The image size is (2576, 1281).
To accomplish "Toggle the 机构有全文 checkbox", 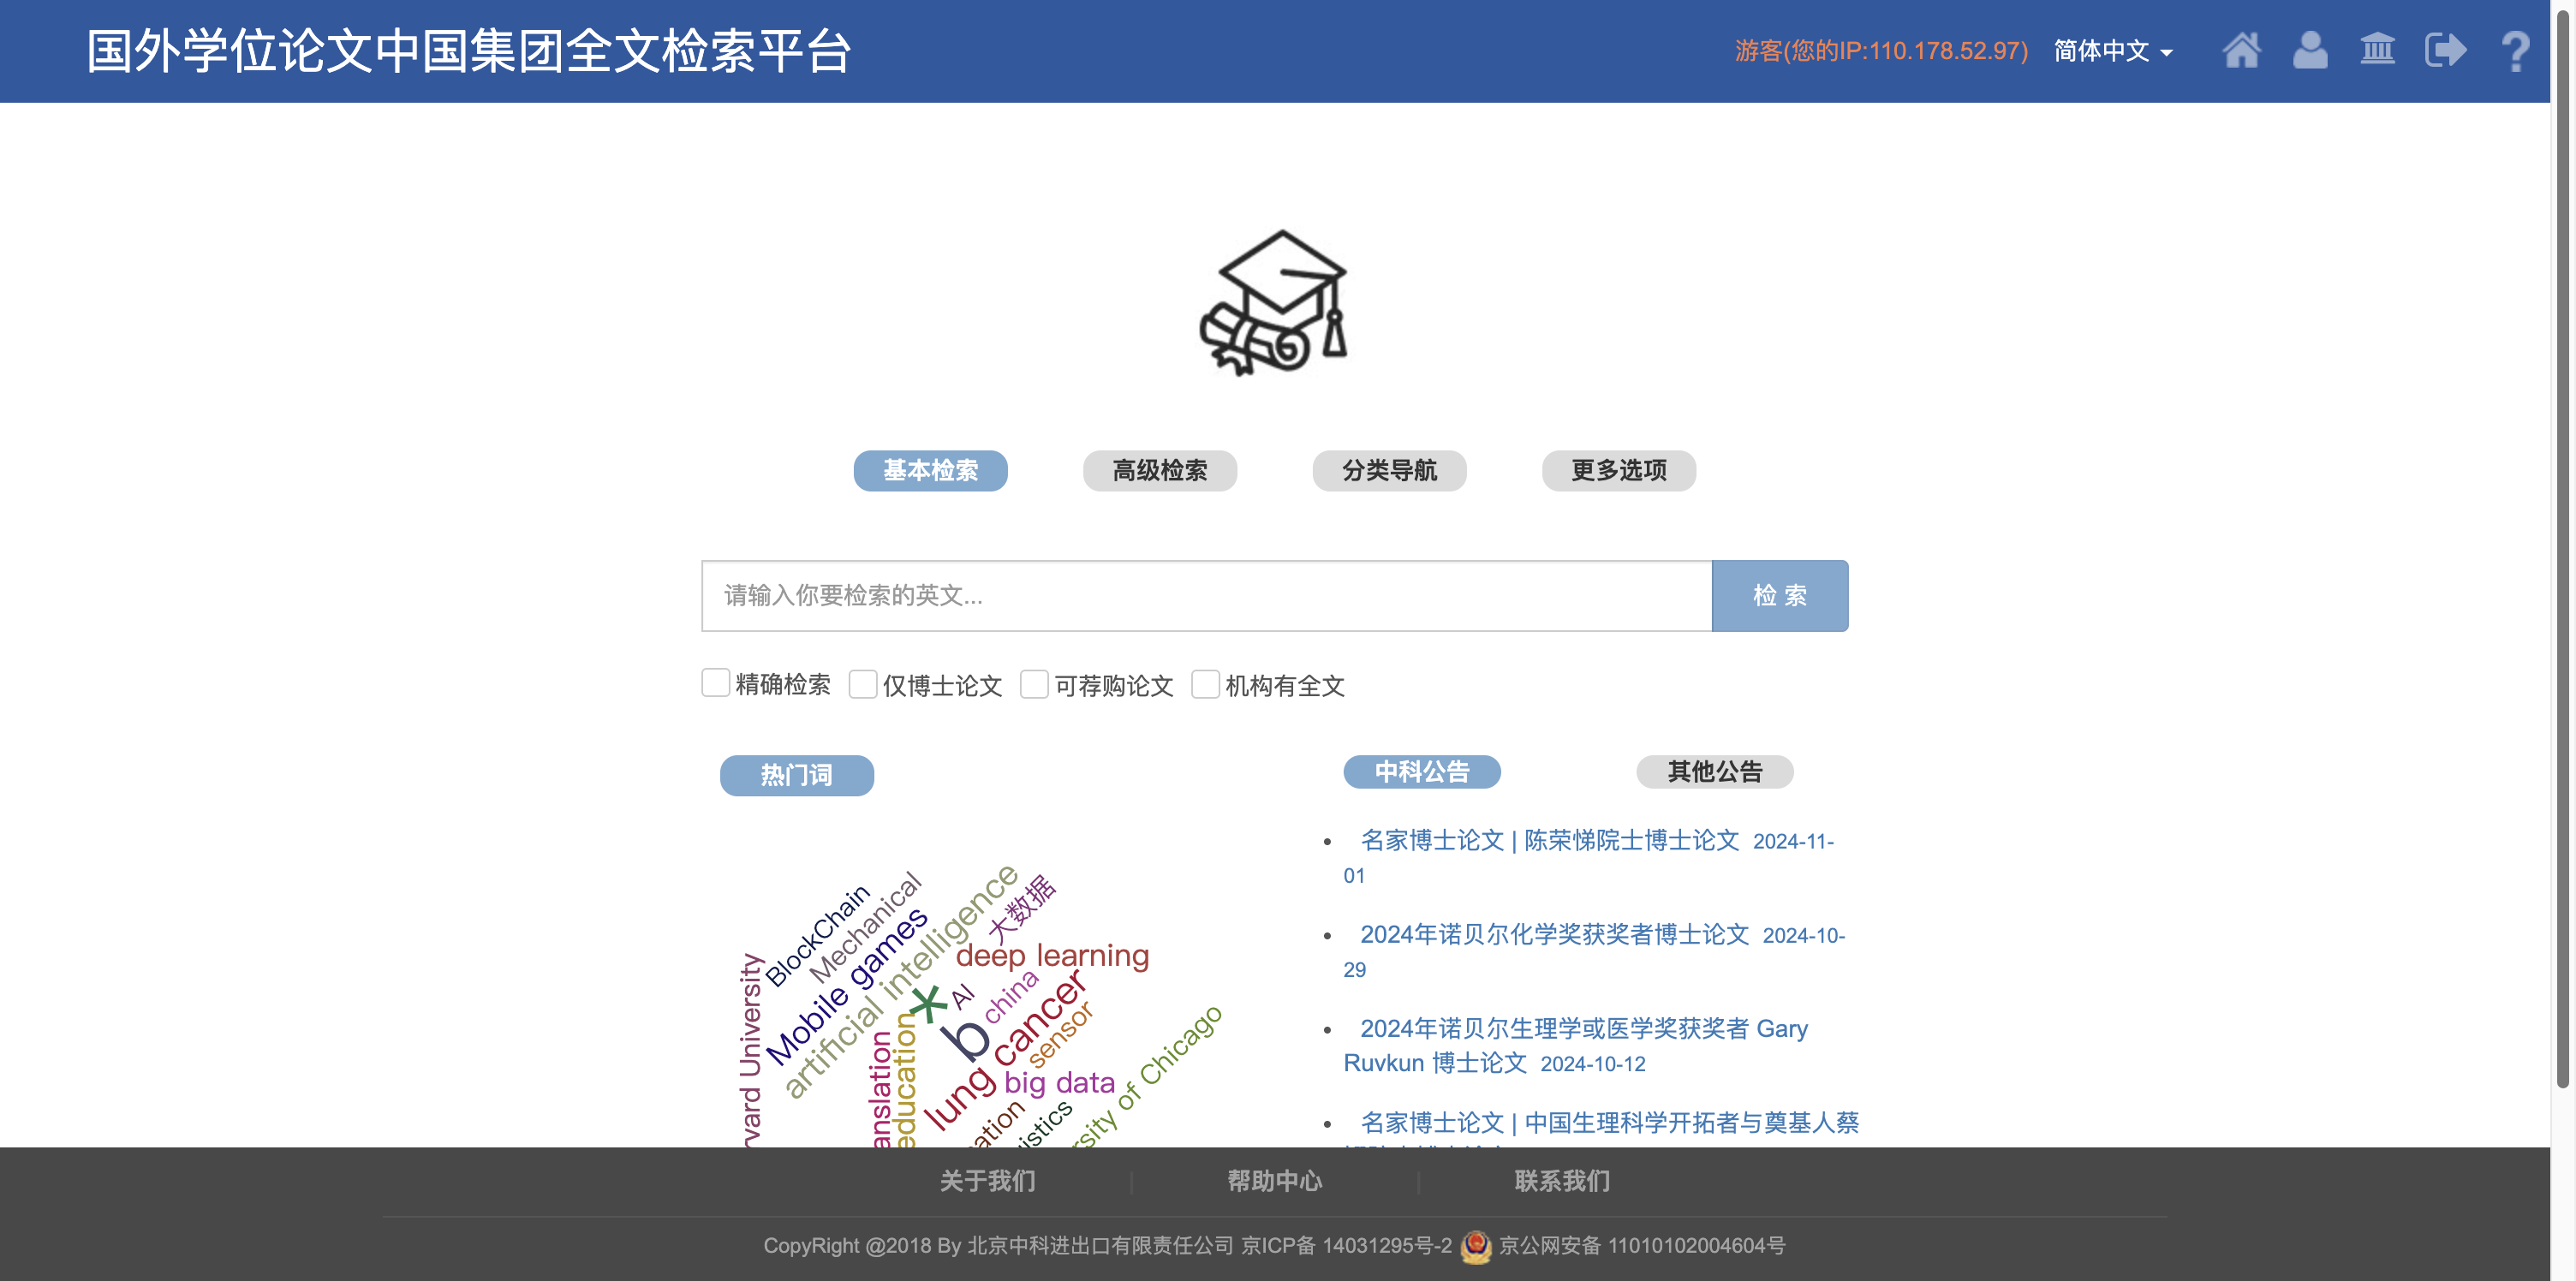I will click(x=1205, y=685).
